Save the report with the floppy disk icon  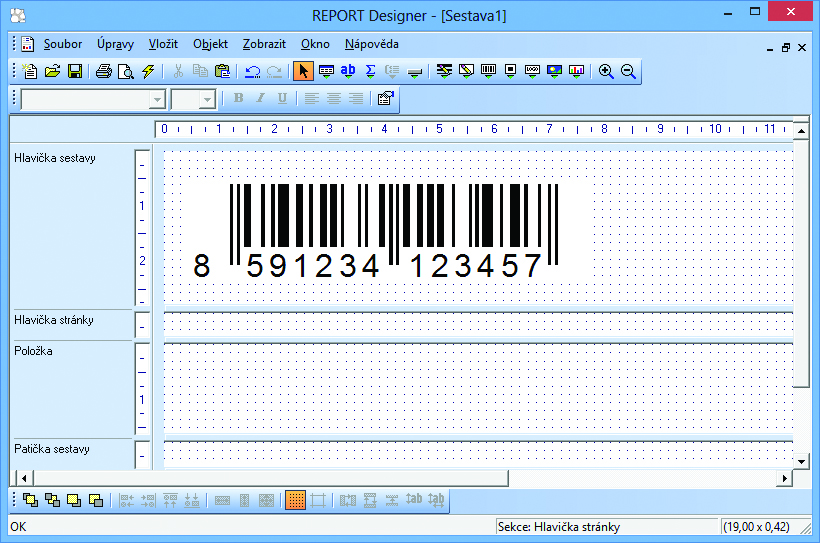click(75, 71)
